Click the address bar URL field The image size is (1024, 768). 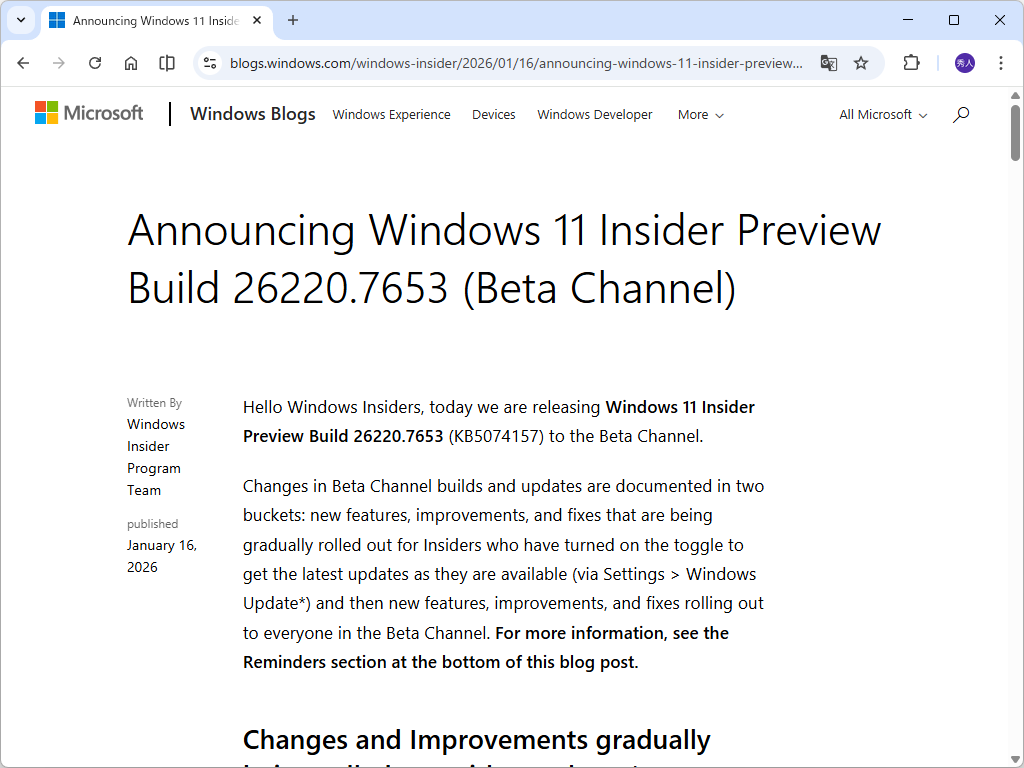coord(516,63)
